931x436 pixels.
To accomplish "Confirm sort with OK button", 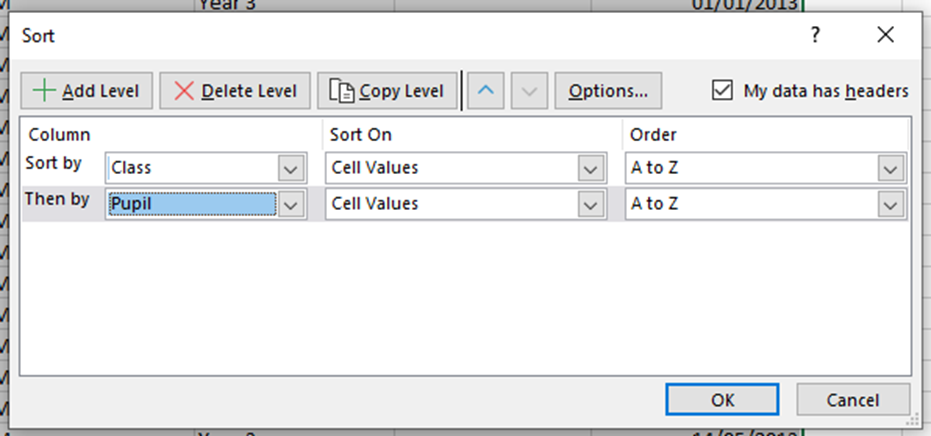I will tap(722, 399).
